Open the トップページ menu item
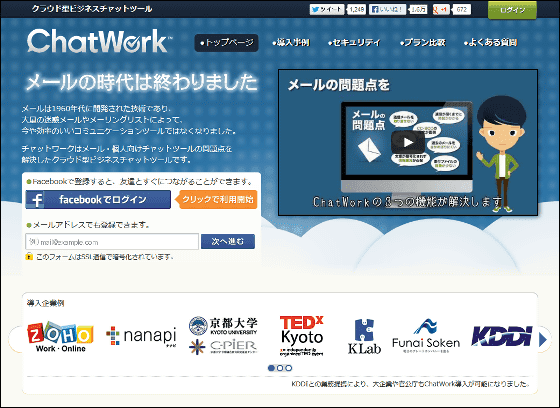Viewport: 560px width, 408px height. (226, 43)
